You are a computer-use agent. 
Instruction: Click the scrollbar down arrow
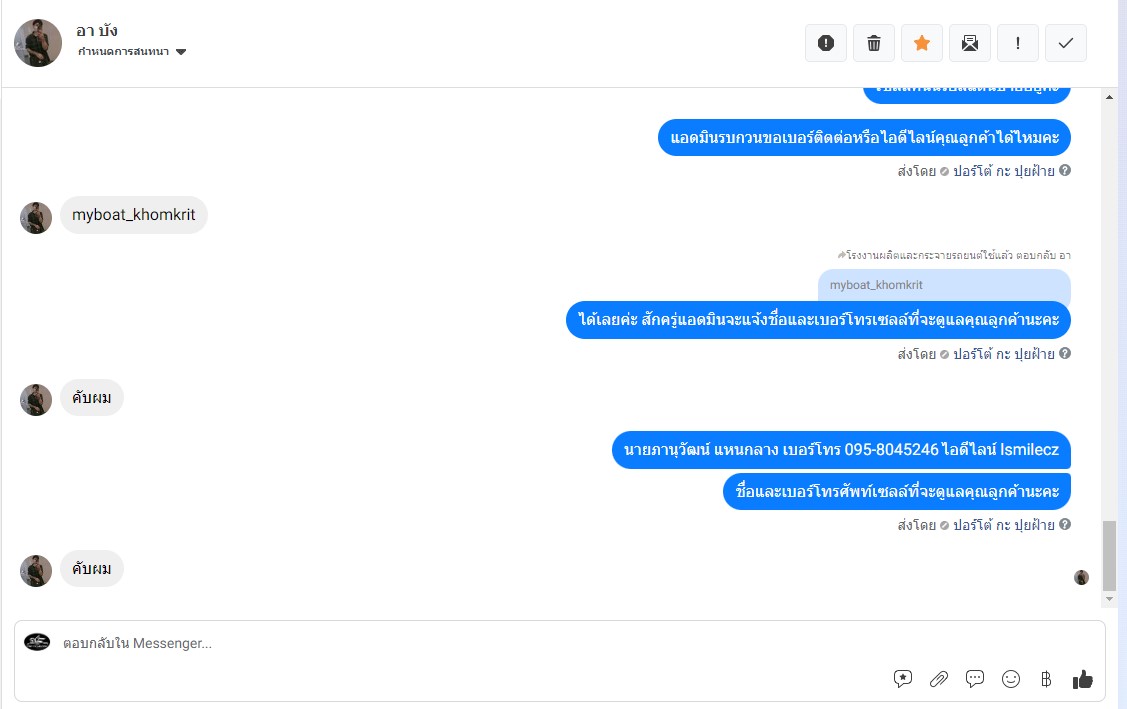(x=1110, y=599)
